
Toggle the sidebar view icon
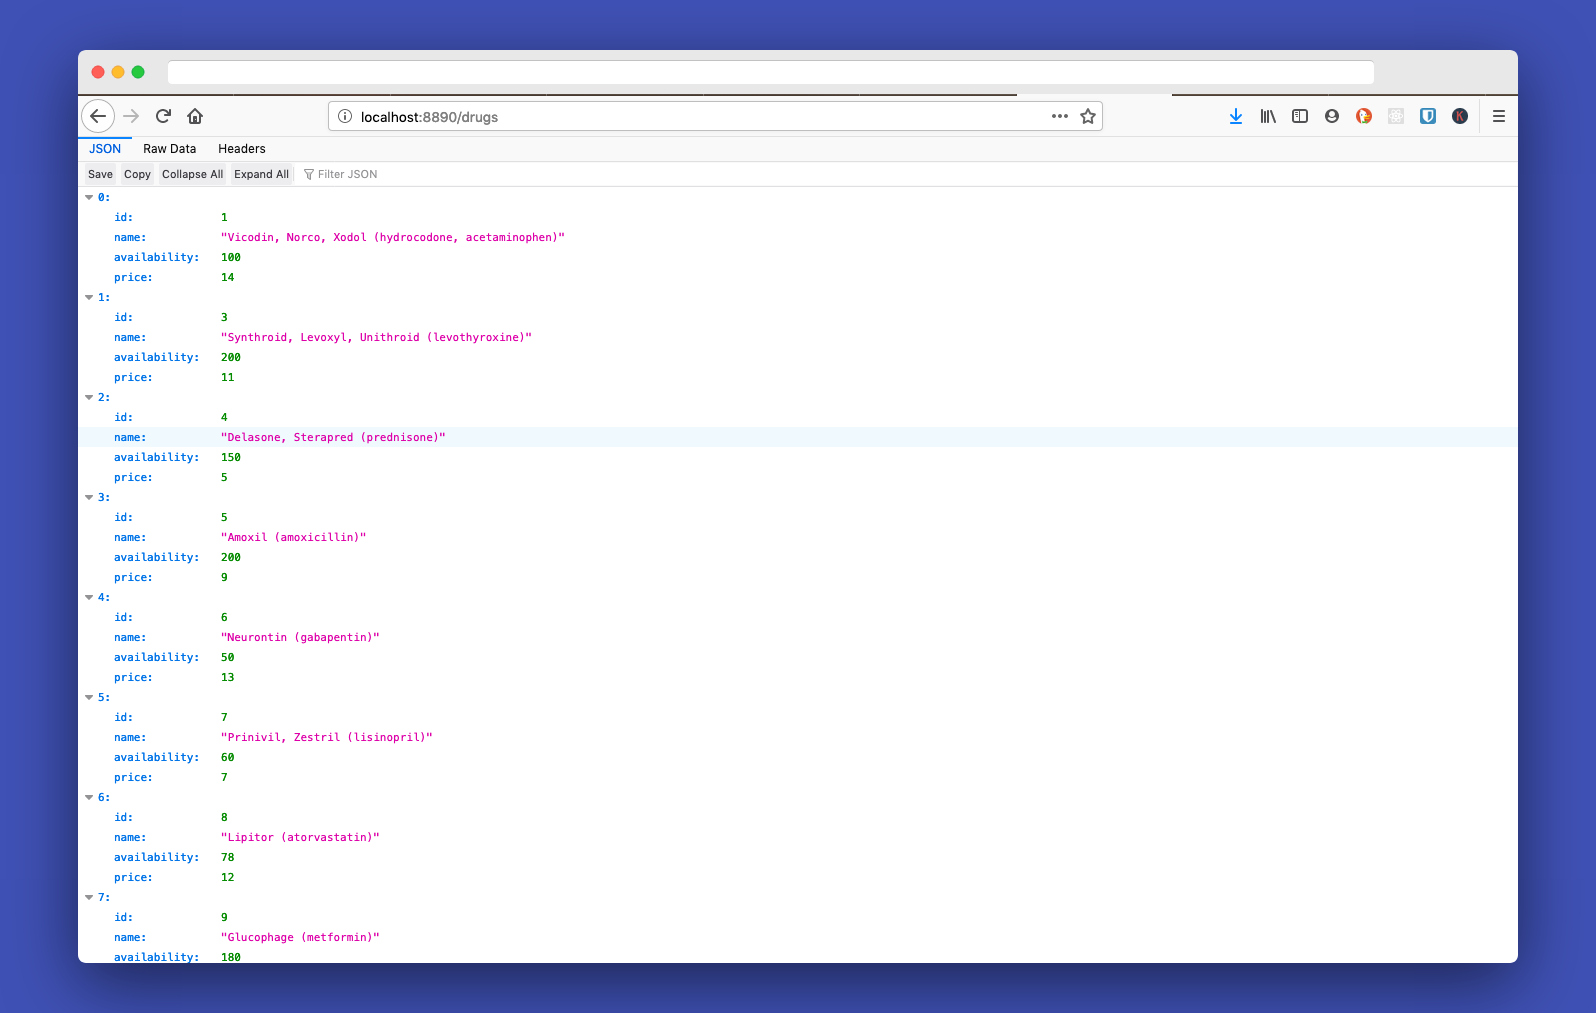tap(1300, 116)
